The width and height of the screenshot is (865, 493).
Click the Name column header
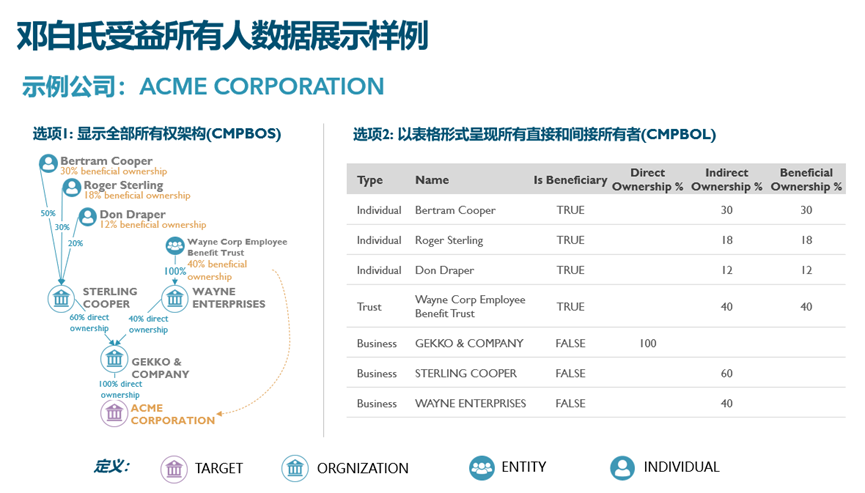(x=432, y=180)
